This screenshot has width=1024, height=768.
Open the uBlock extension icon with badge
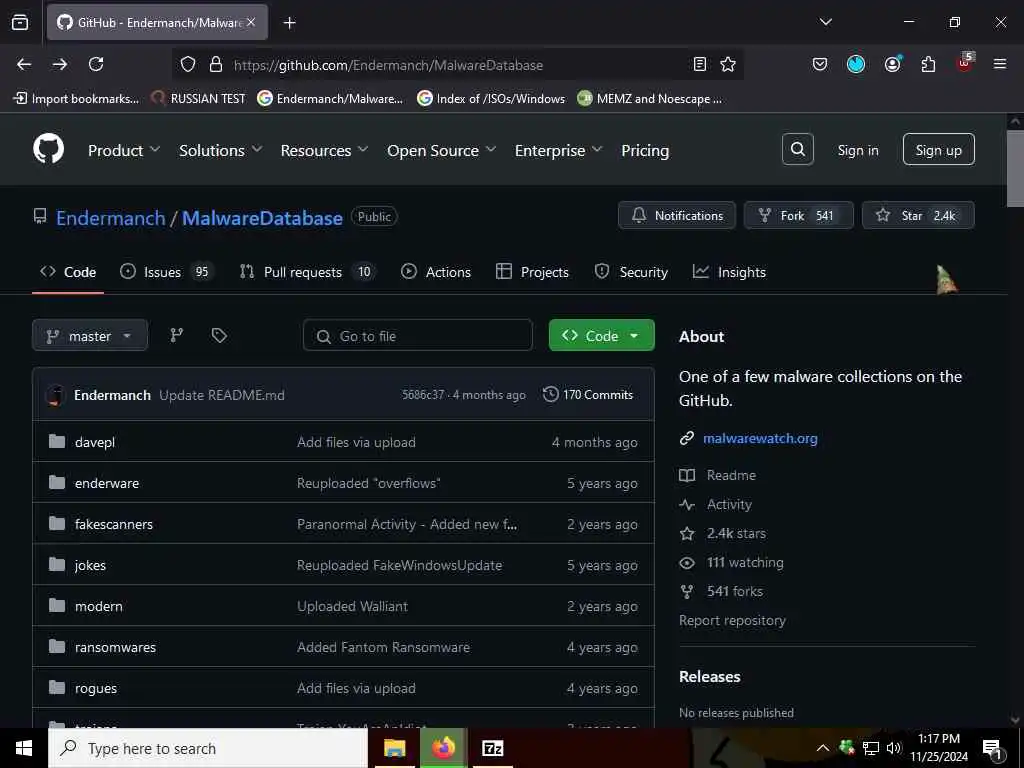[965, 63]
